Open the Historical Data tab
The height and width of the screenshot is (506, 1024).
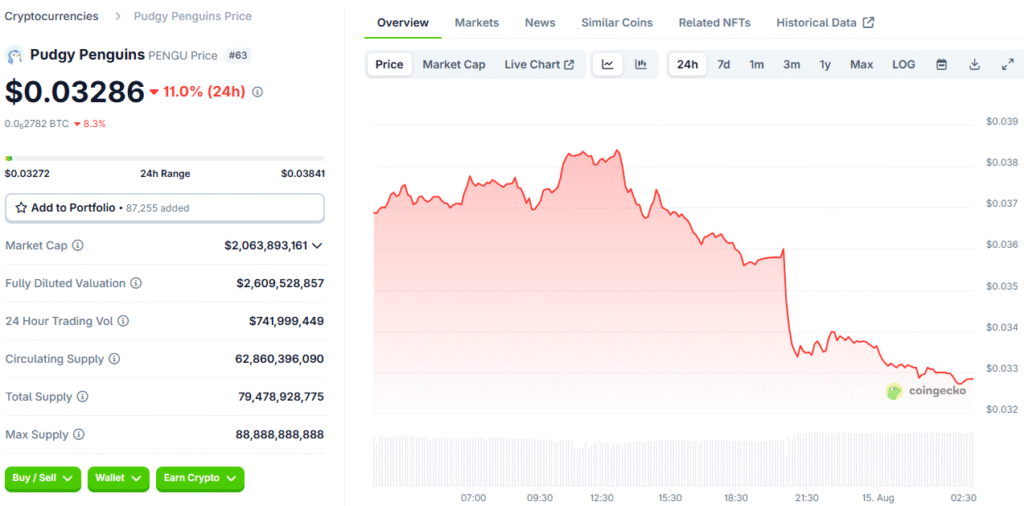tap(825, 23)
